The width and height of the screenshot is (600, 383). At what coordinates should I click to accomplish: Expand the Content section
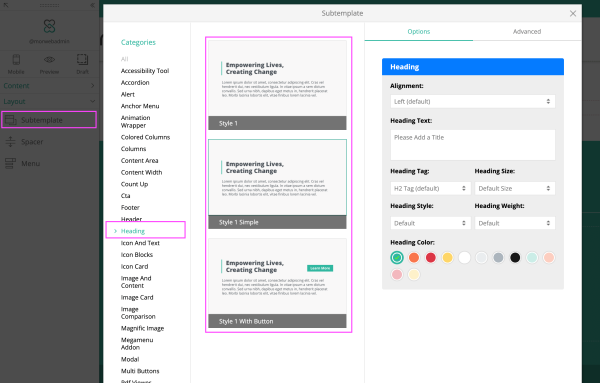coord(49,86)
